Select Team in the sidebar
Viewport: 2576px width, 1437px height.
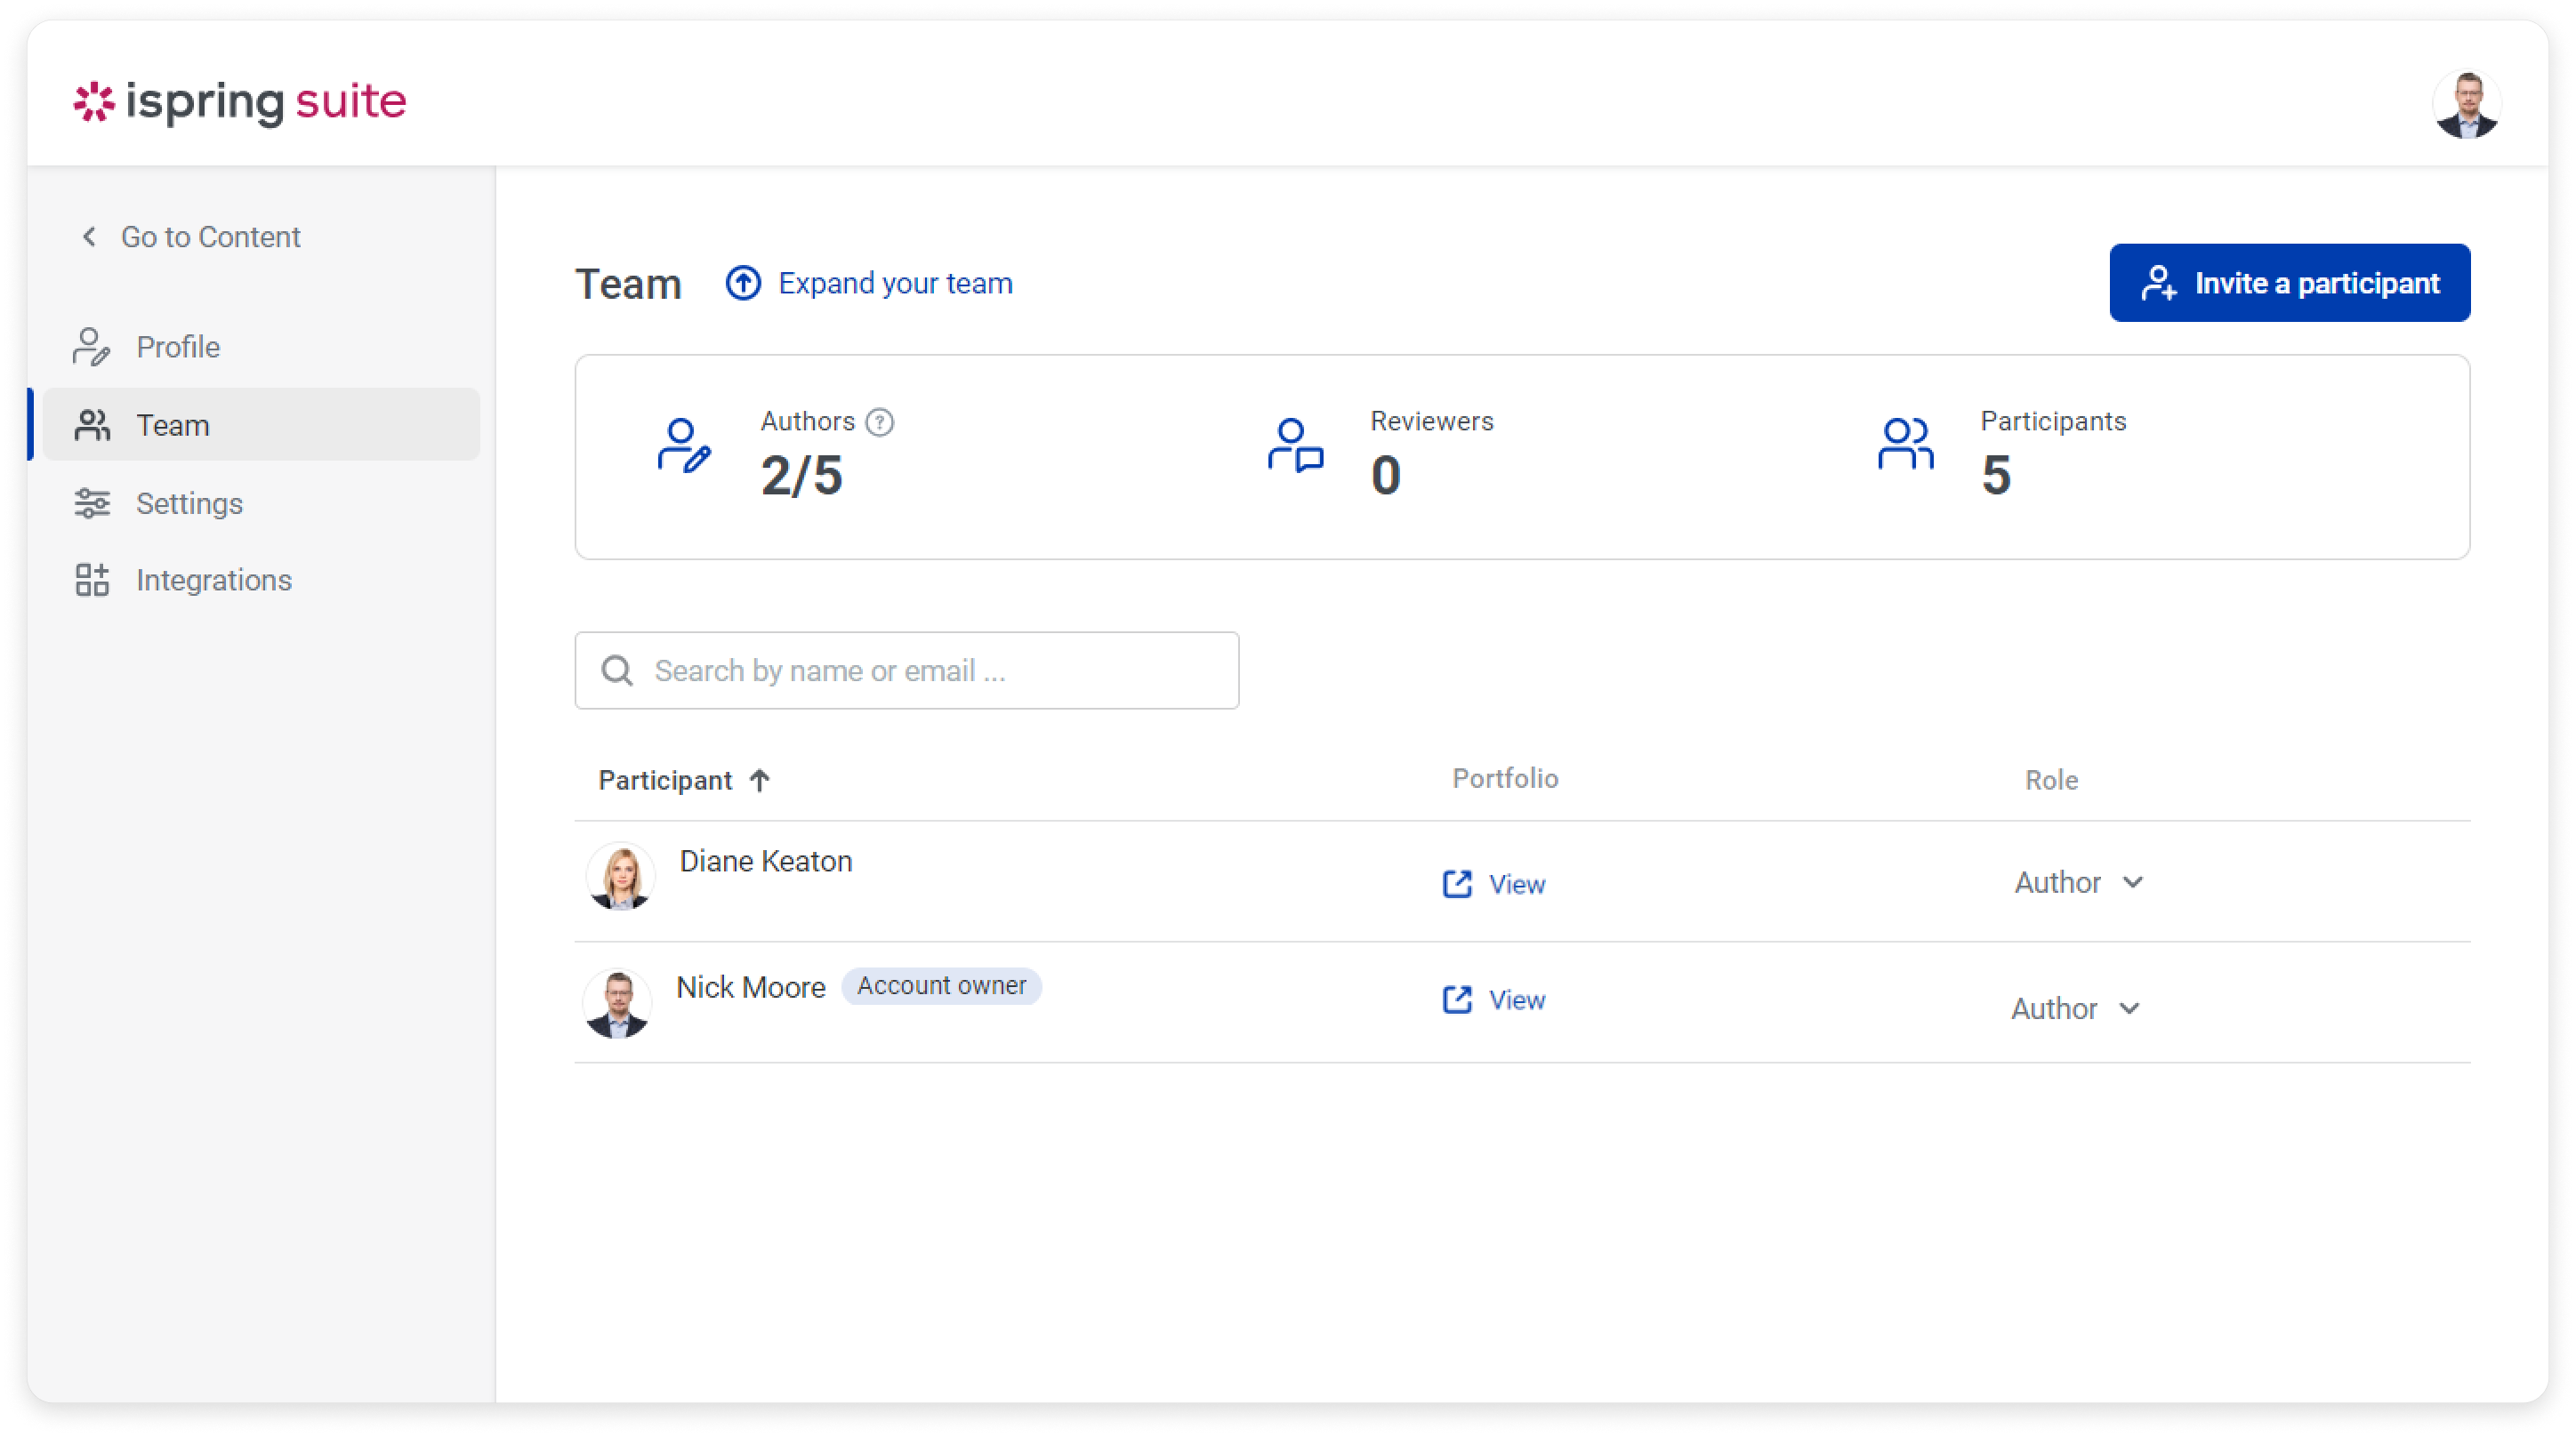pyautogui.click(x=172, y=425)
